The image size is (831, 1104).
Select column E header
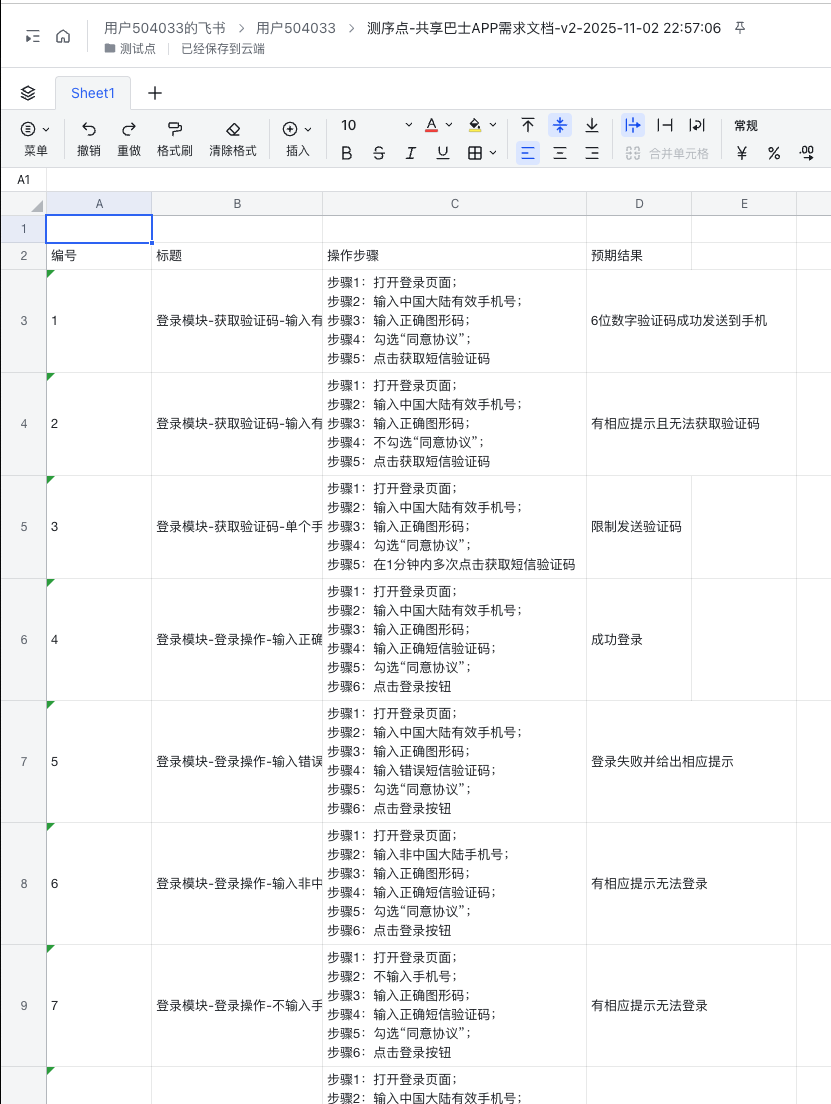coord(744,203)
